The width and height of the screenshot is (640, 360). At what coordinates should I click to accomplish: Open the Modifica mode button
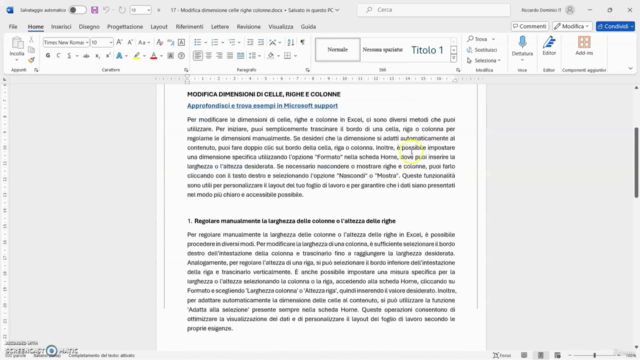tap(572, 26)
